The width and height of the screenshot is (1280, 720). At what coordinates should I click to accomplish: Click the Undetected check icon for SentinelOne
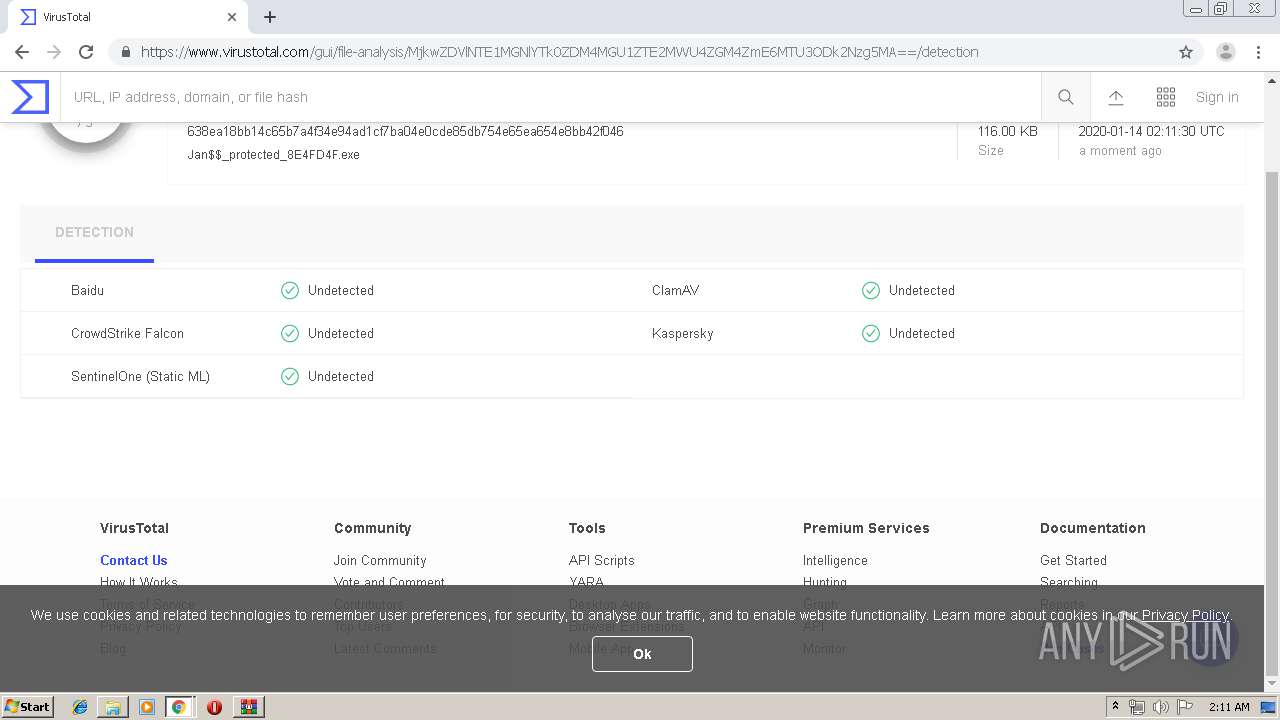pos(290,376)
